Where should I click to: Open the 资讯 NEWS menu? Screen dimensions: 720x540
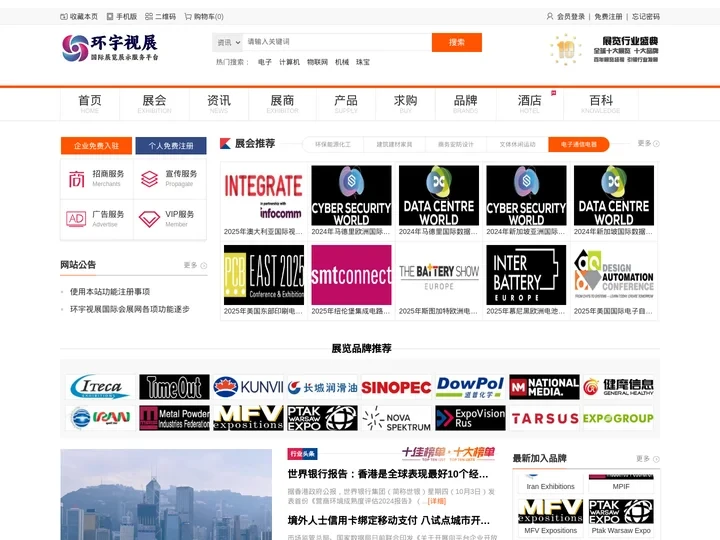tap(219, 104)
